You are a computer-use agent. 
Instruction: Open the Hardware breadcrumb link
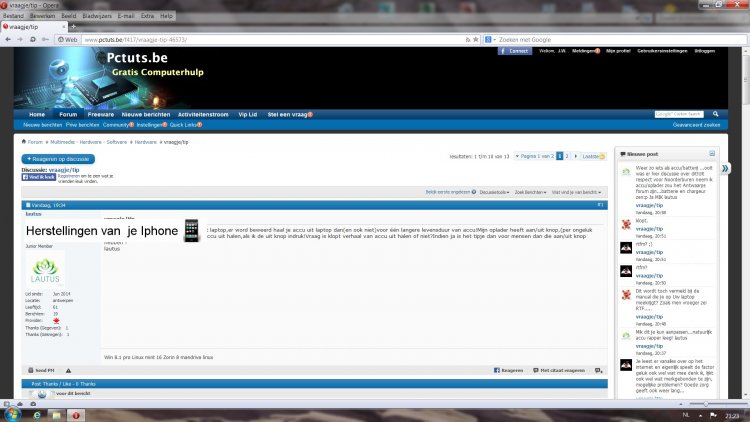click(145, 142)
